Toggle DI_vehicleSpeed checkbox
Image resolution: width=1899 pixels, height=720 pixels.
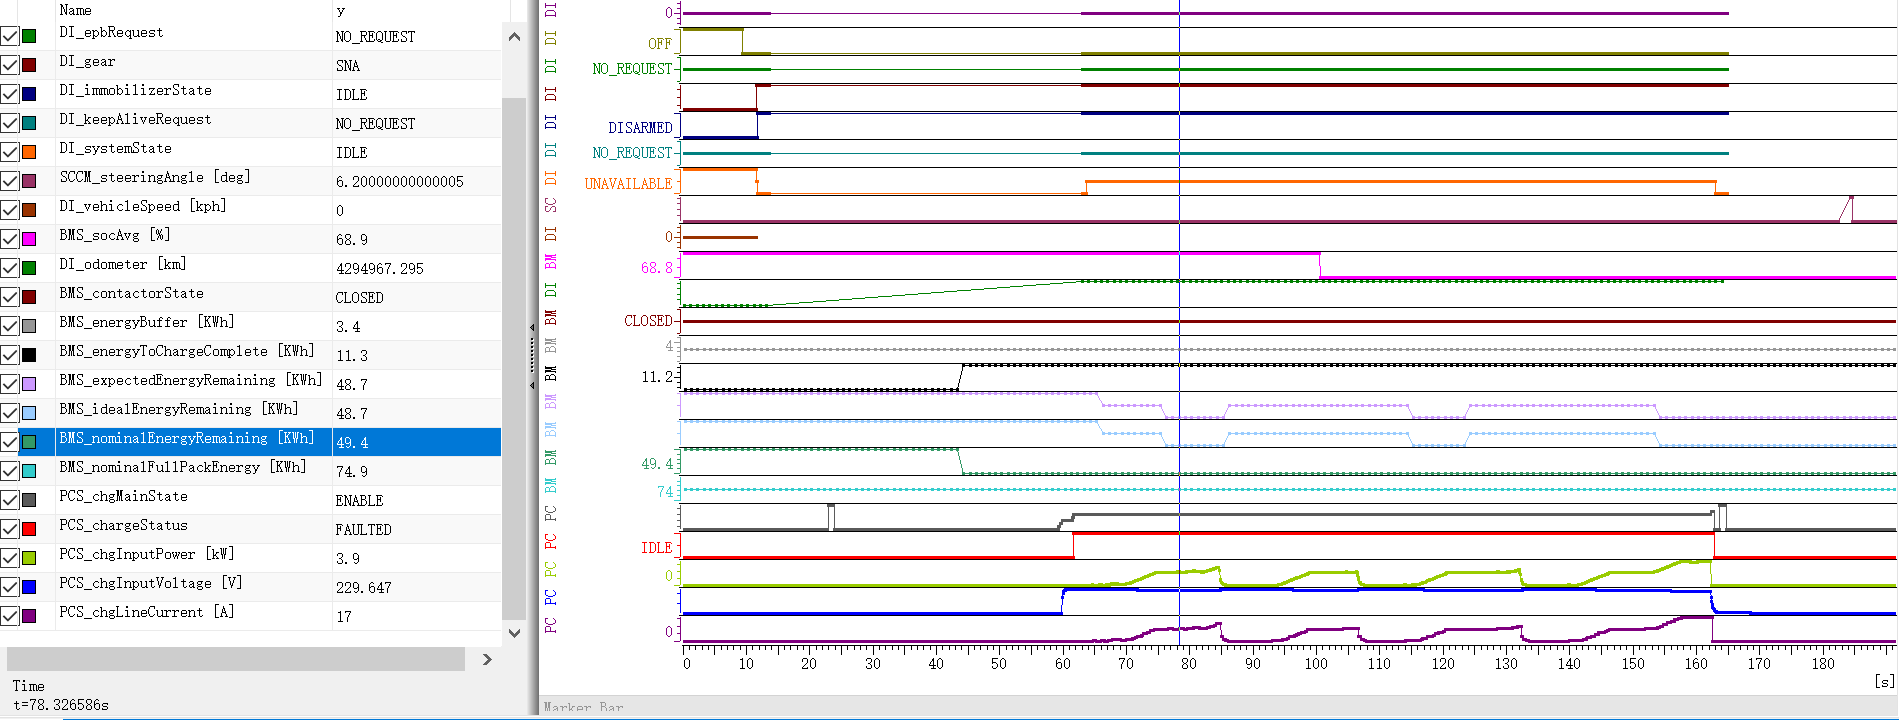click(x=9, y=210)
